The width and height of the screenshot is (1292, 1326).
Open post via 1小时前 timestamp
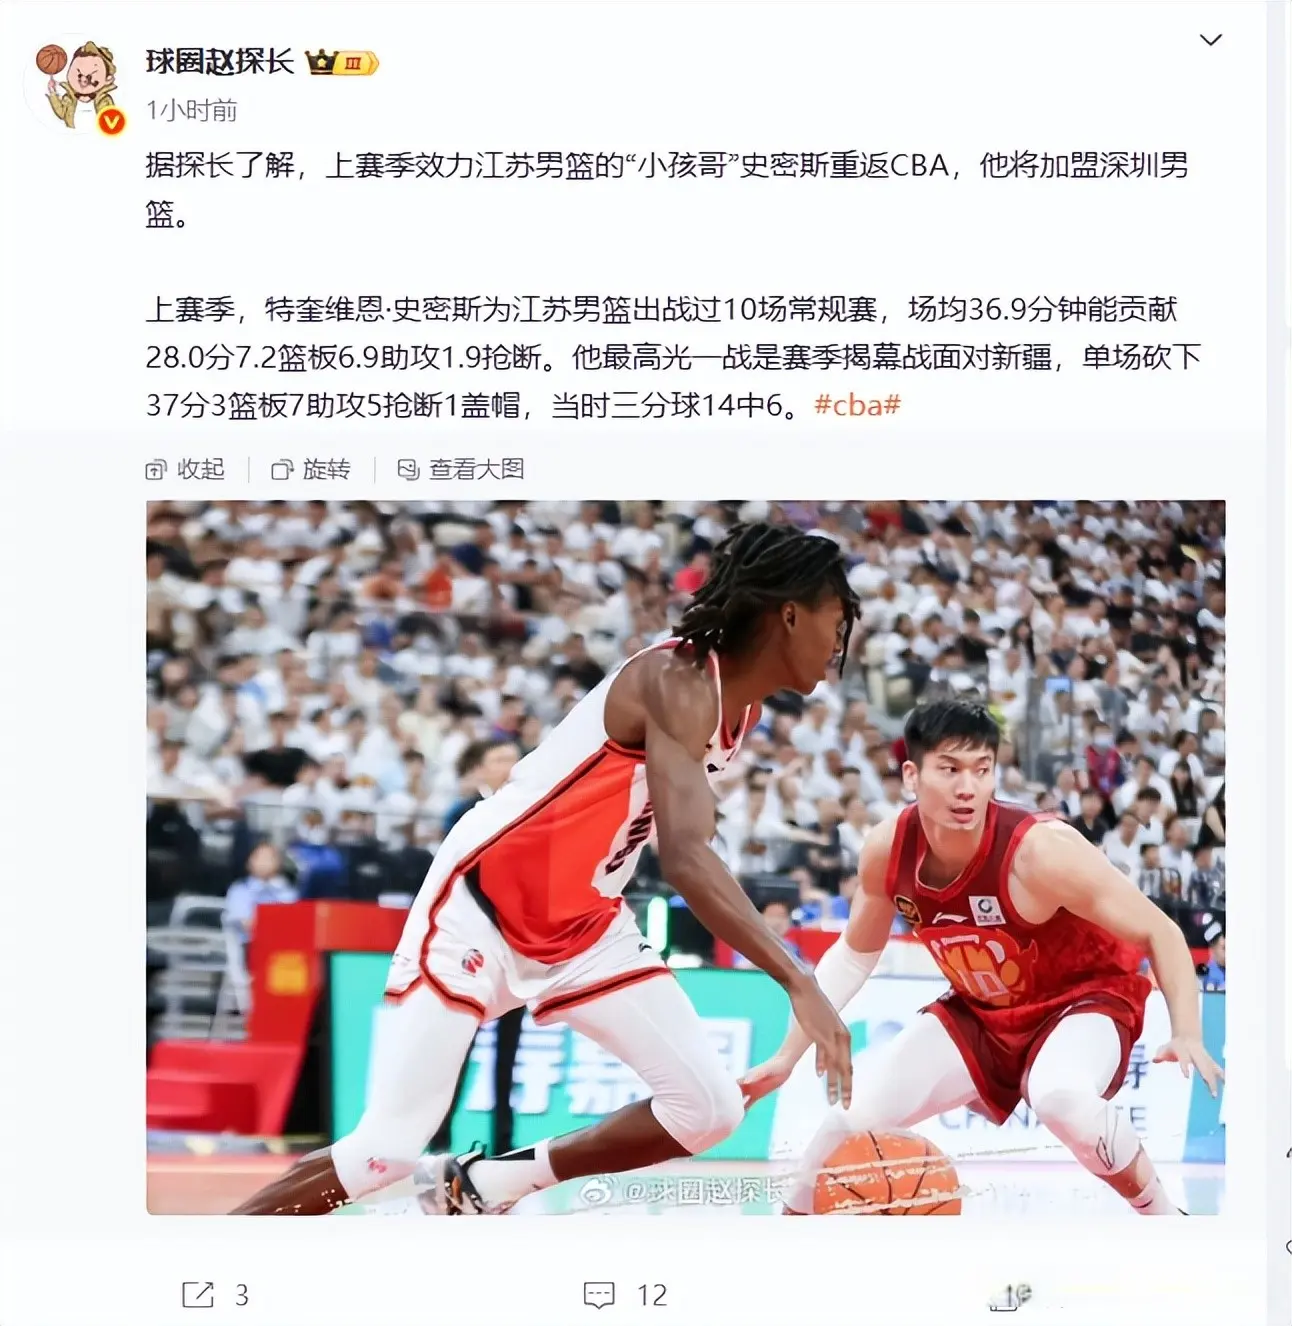point(191,110)
